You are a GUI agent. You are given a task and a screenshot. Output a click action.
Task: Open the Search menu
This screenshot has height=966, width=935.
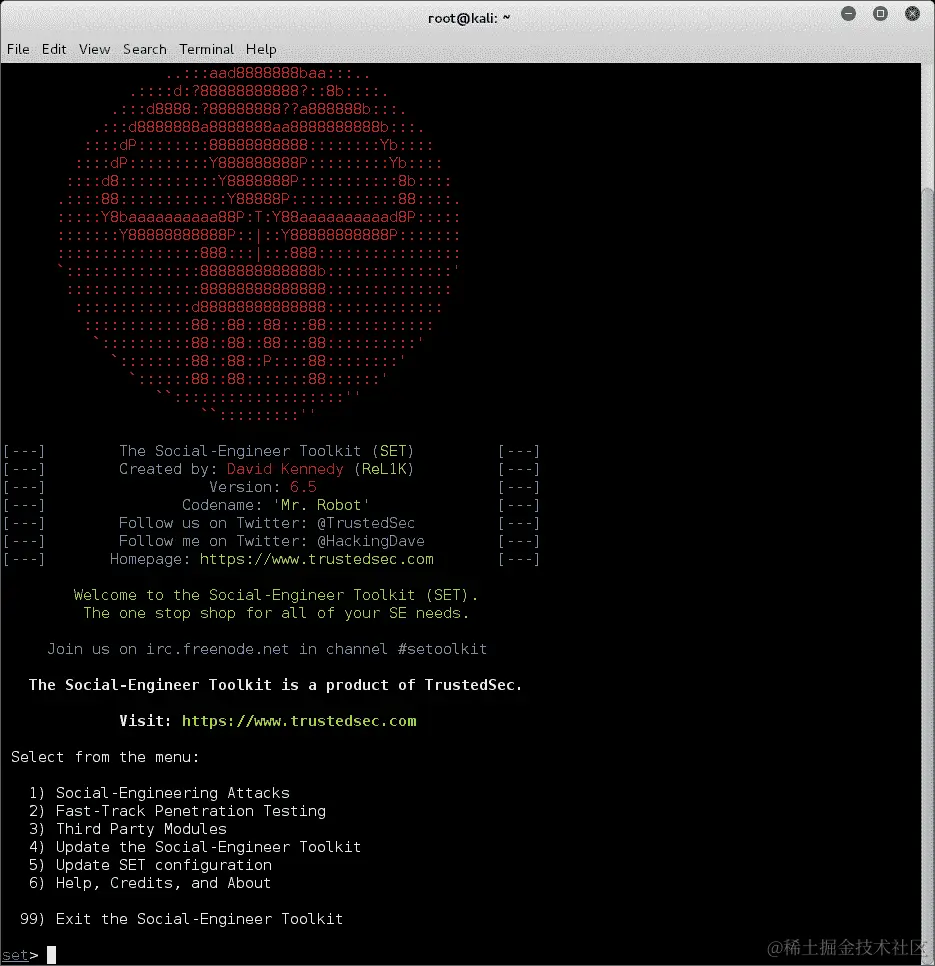point(145,49)
